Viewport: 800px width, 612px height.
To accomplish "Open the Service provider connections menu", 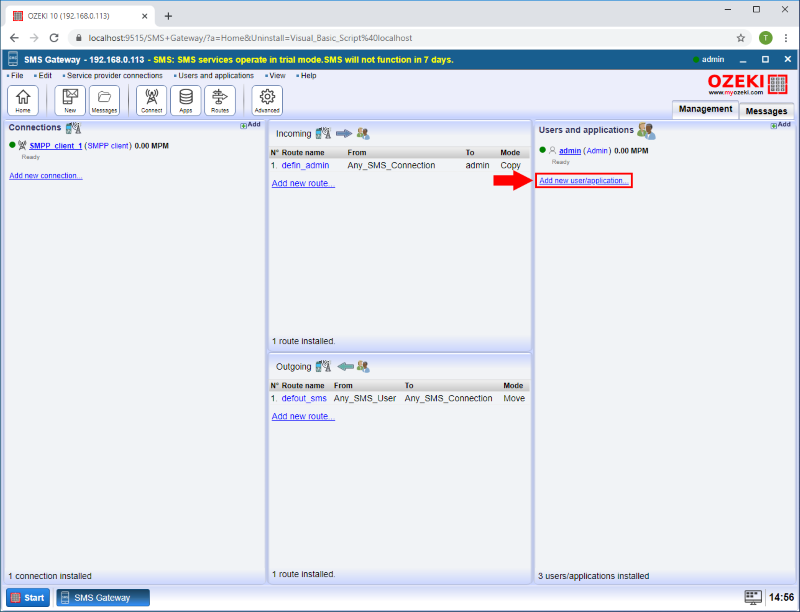I will 115,75.
